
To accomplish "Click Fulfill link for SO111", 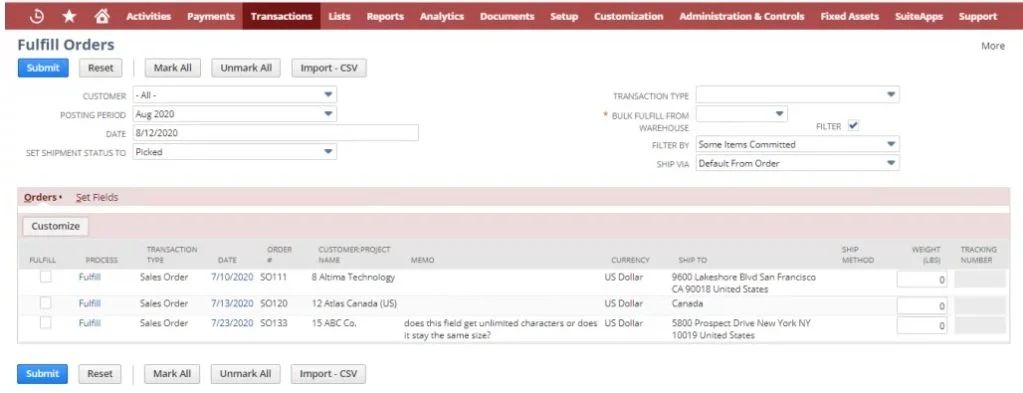I will pos(90,277).
